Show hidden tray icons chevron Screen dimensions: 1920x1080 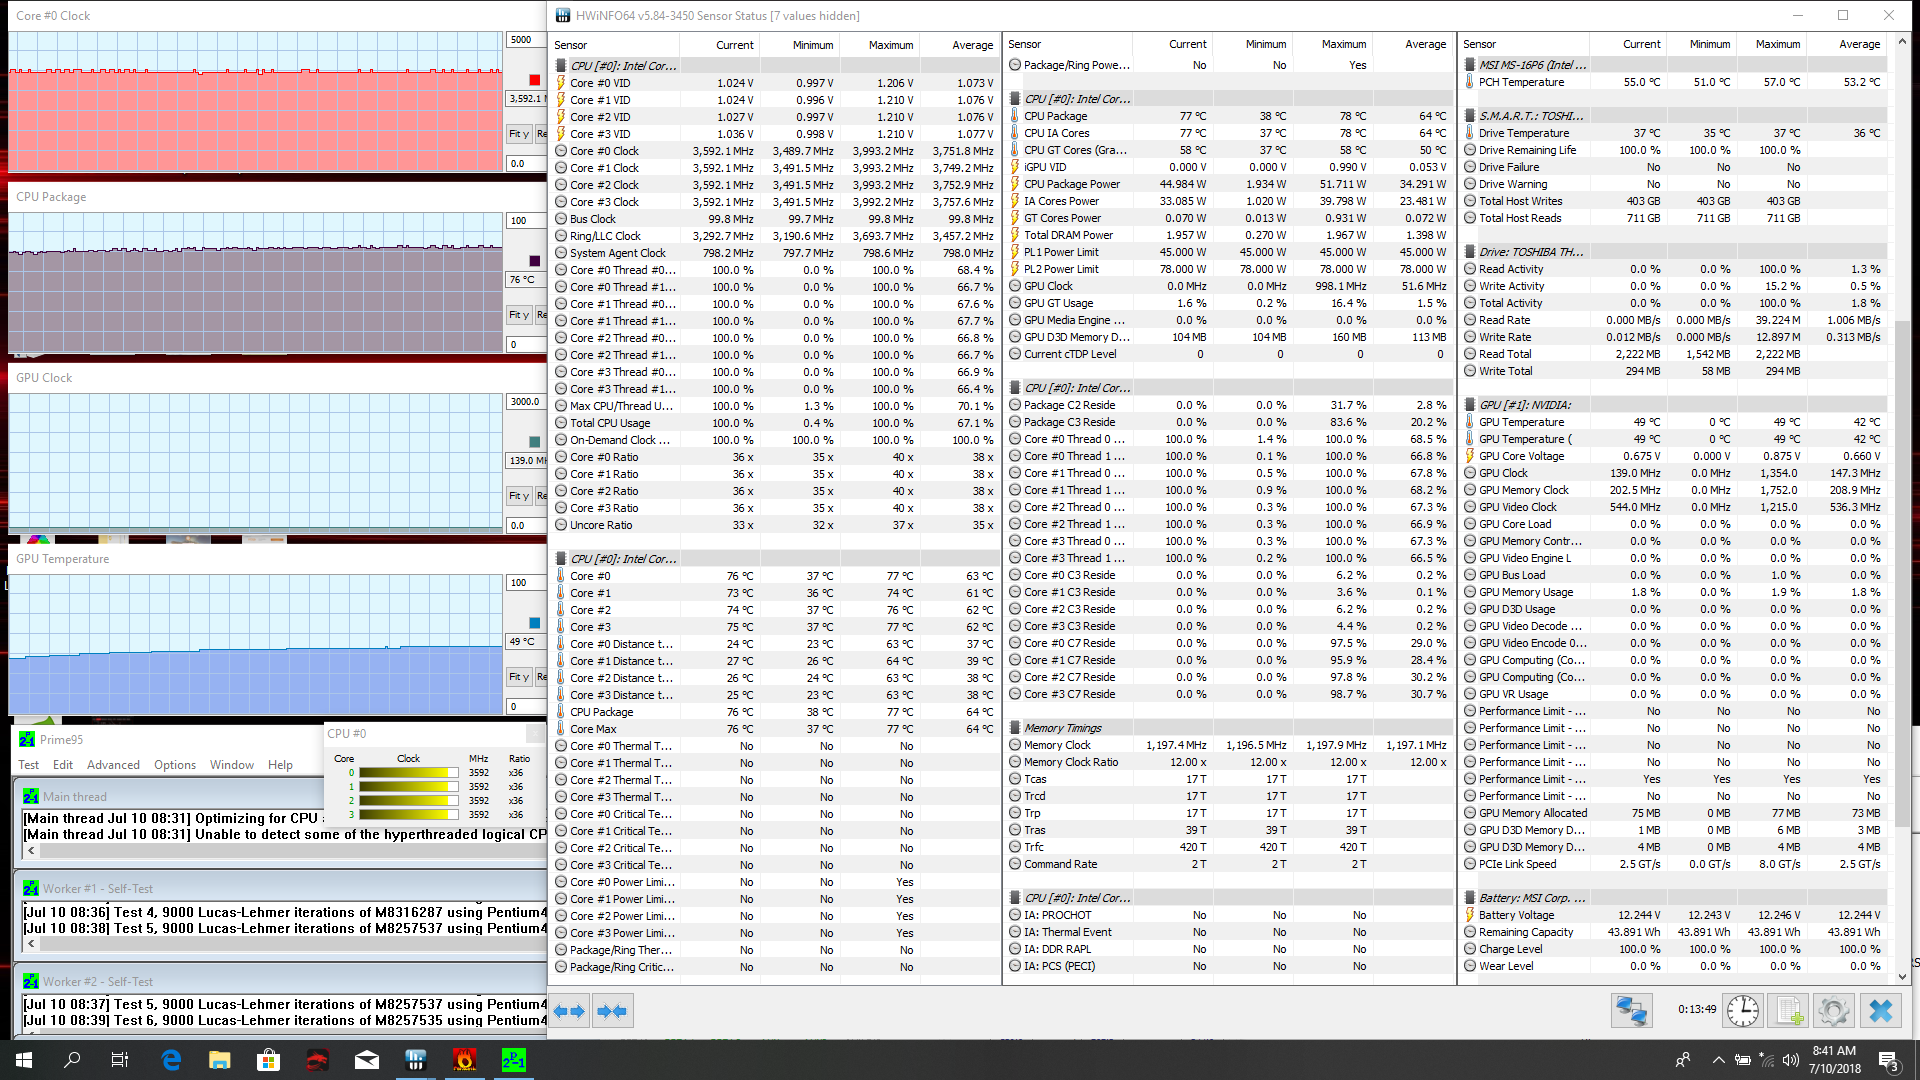click(x=1719, y=1060)
